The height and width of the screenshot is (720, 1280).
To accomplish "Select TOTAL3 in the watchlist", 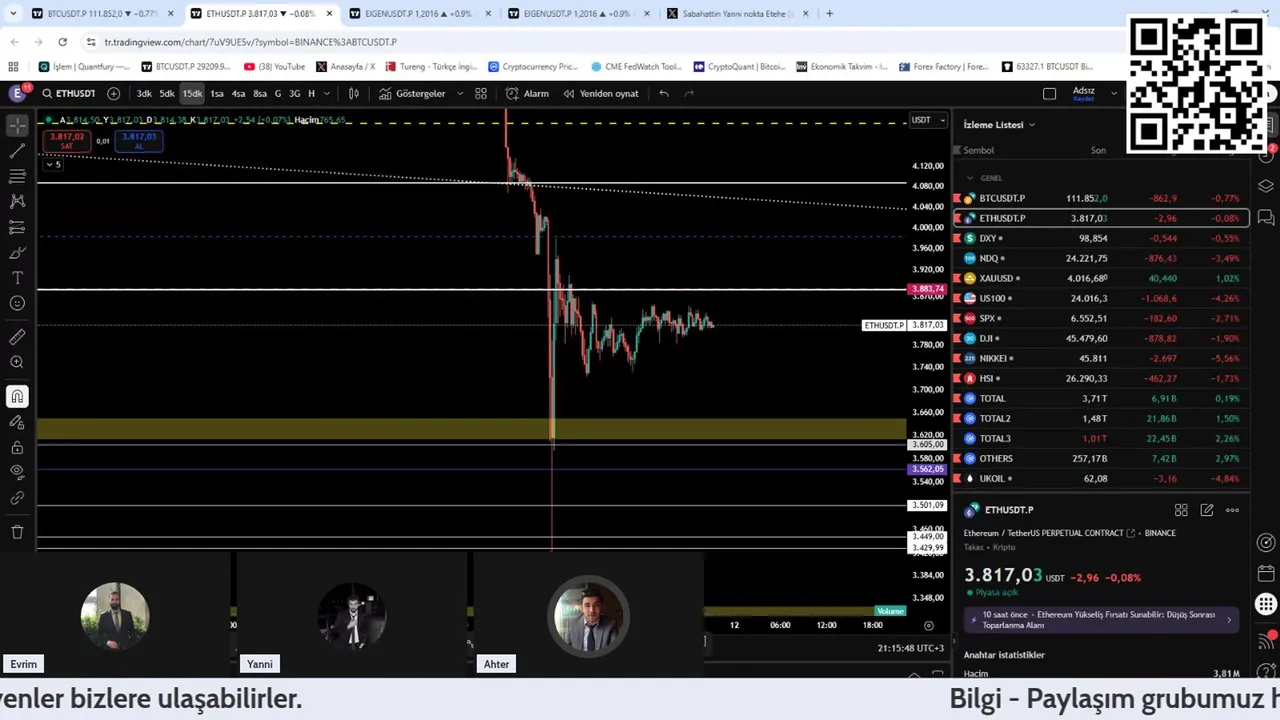I will click(x=1100, y=438).
